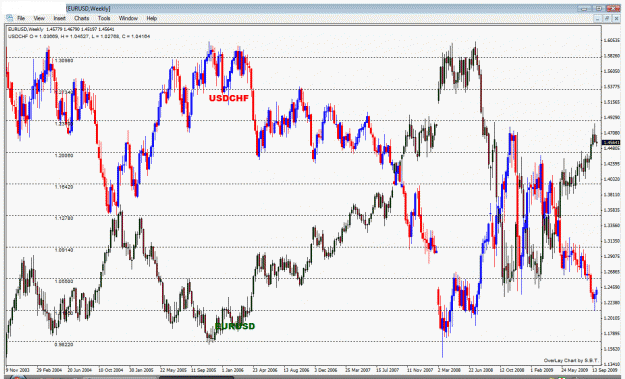Screen dimensions: 625x379
Task: Click the 30 Jan 2005 date label
Action: 141,370
